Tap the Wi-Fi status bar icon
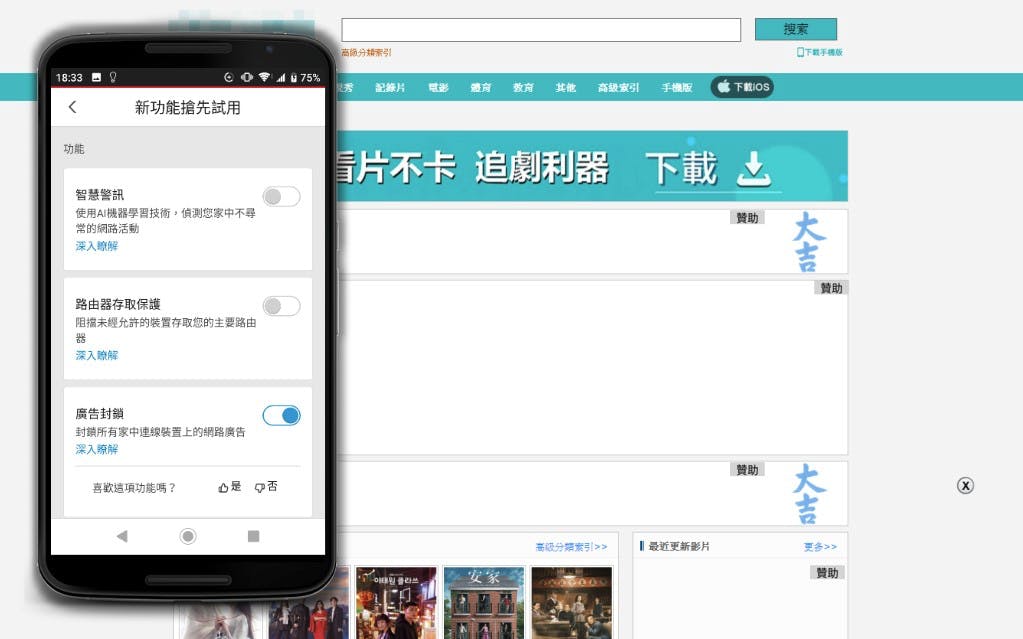The height and width of the screenshot is (639, 1023). tap(264, 77)
